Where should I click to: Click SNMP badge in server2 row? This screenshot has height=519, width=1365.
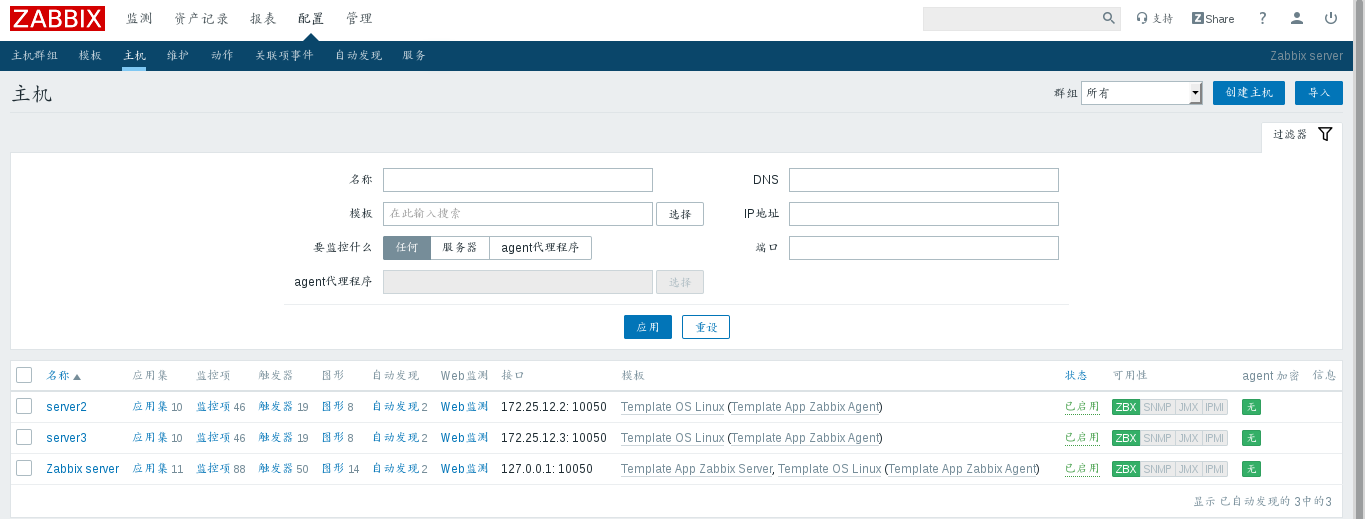tap(1157, 407)
